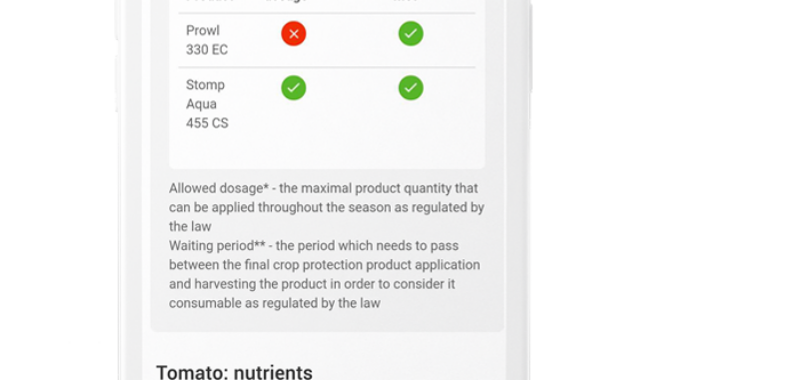Screen dimensions: 800x380
Task: Click Stomp Aqua's dosage column green checkmark
Action: [x=293, y=88]
